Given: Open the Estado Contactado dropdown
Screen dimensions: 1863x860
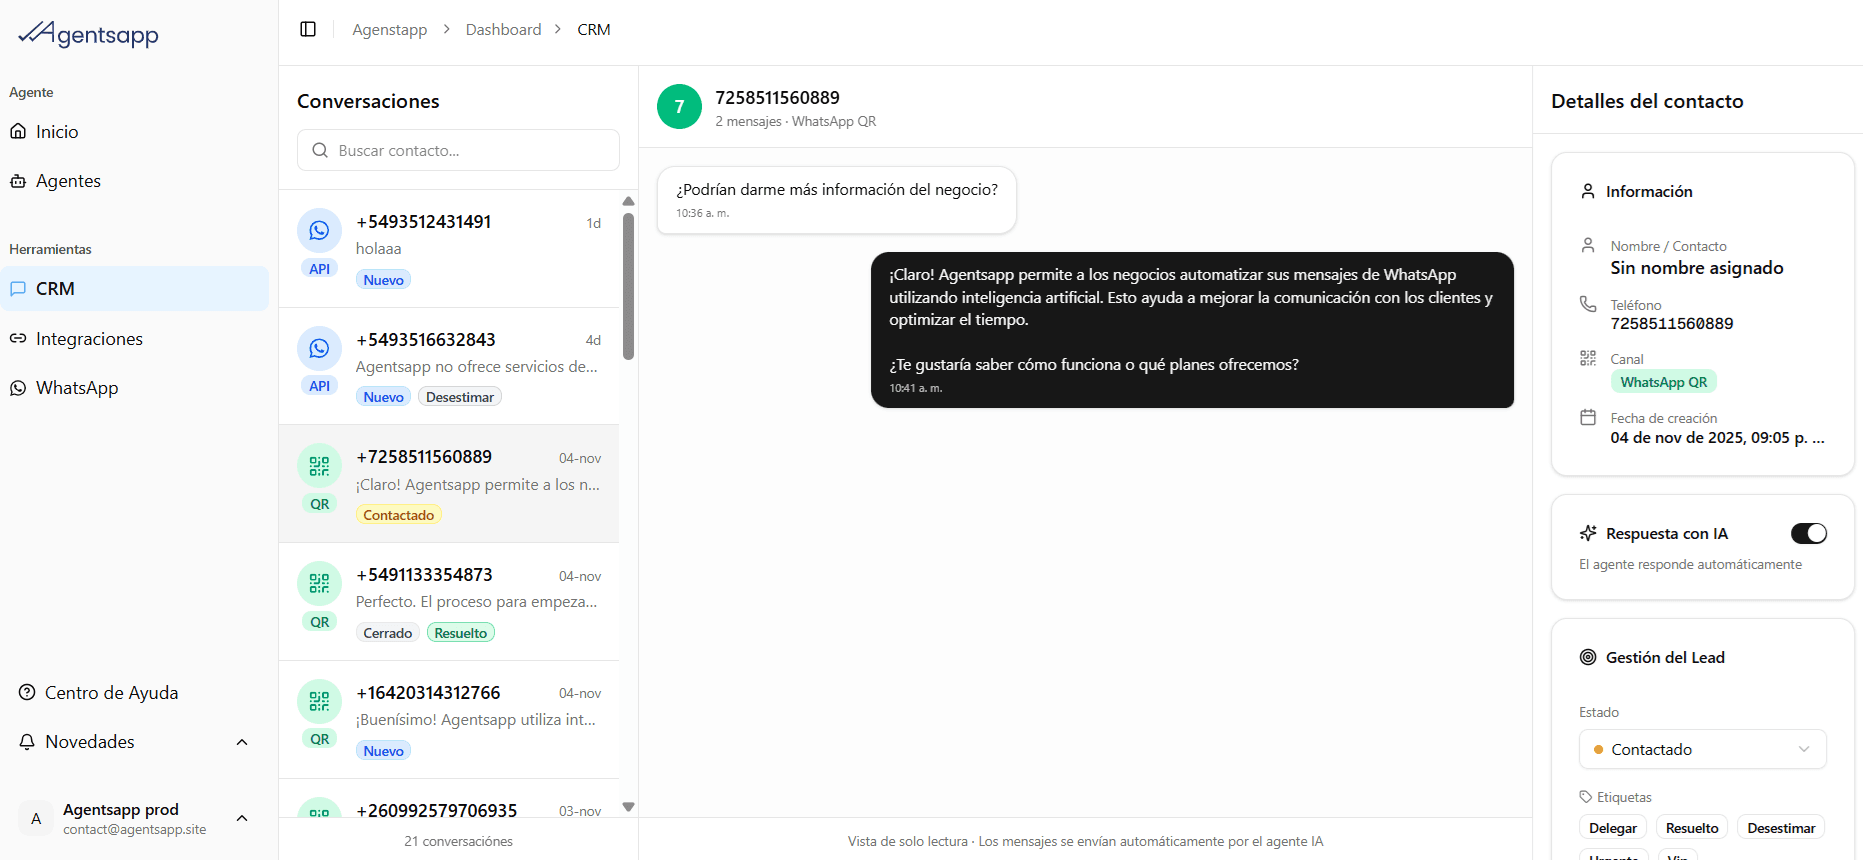Looking at the screenshot, I should 1702,749.
